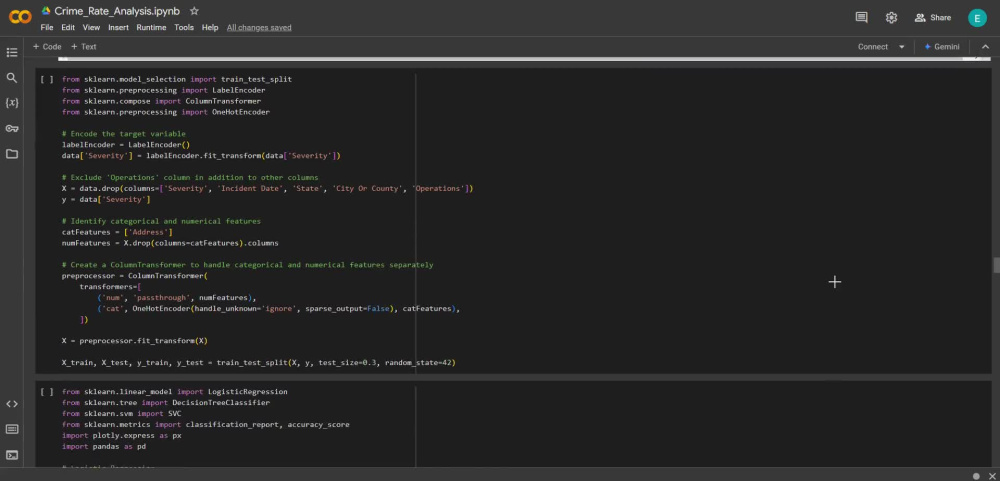Open the comments panel icon
The height and width of the screenshot is (481, 1000).
861,17
